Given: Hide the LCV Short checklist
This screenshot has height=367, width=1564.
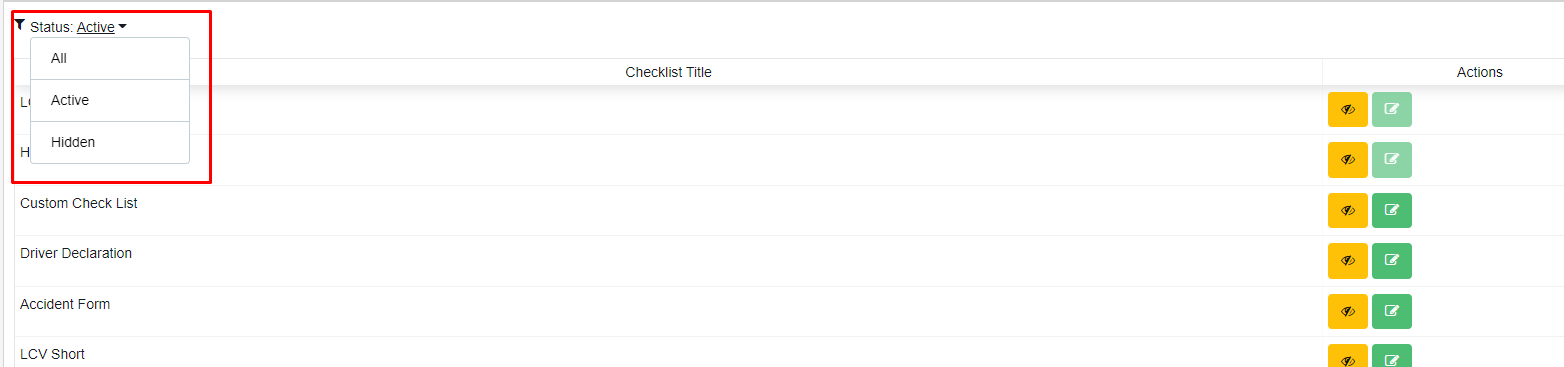Looking at the screenshot, I should coord(1347,356).
